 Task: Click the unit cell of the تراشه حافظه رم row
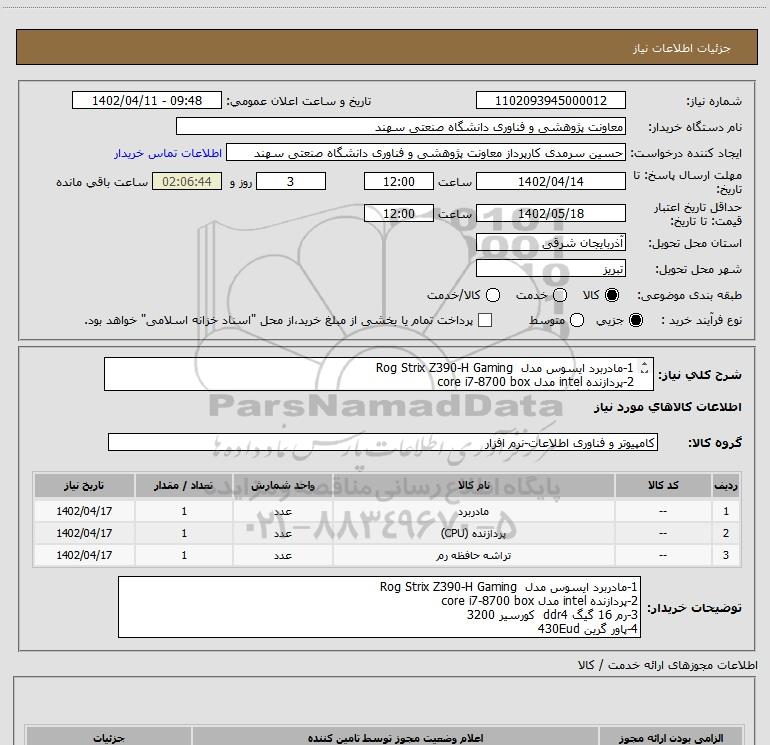tap(282, 555)
